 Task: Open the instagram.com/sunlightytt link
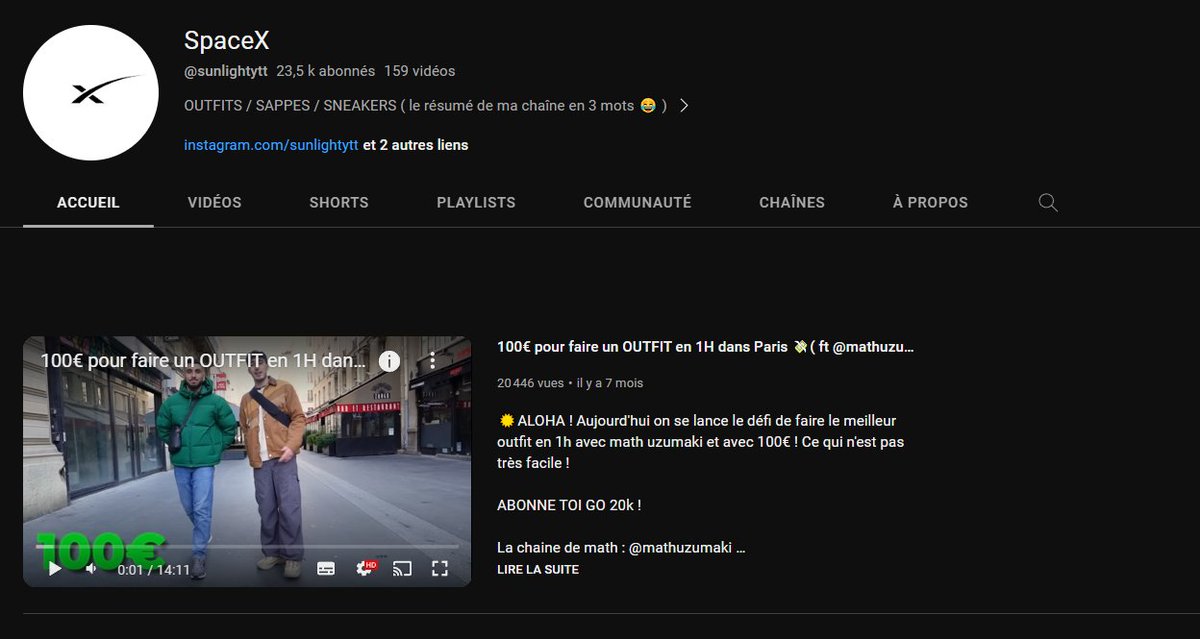click(x=271, y=145)
